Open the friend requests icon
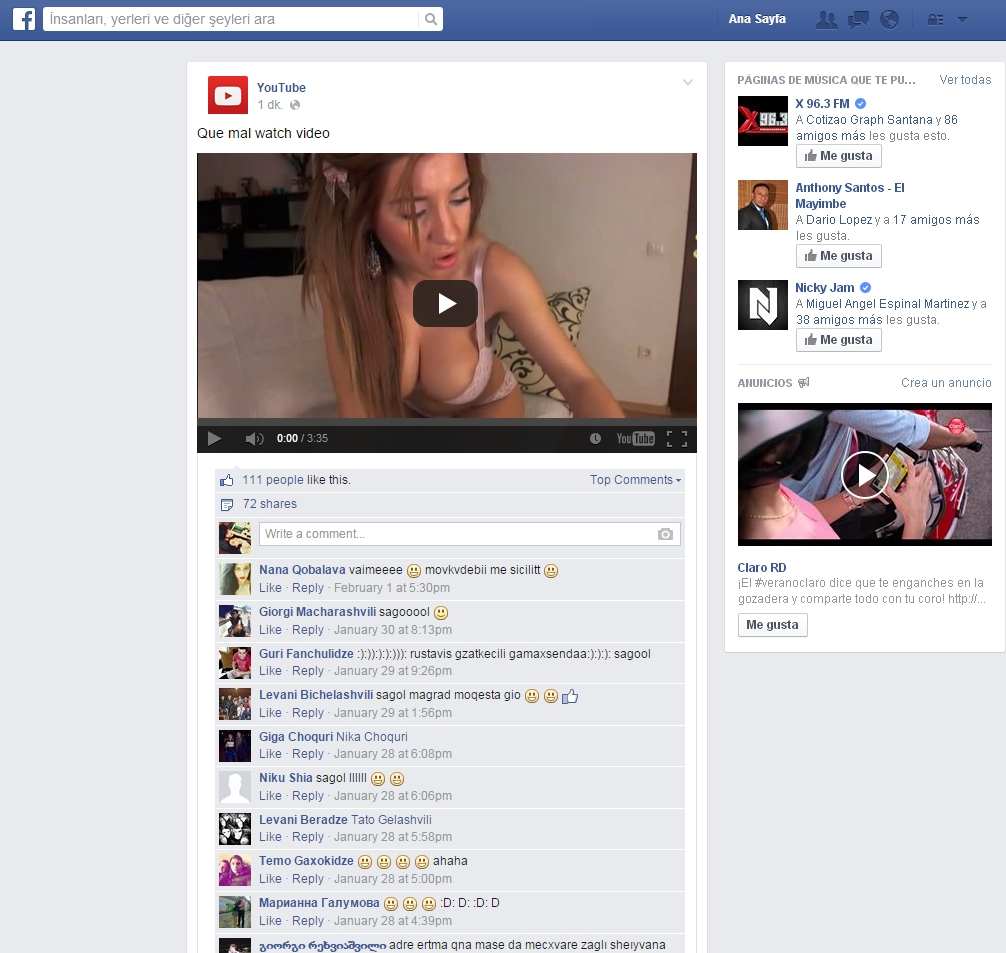 pyautogui.click(x=826, y=19)
